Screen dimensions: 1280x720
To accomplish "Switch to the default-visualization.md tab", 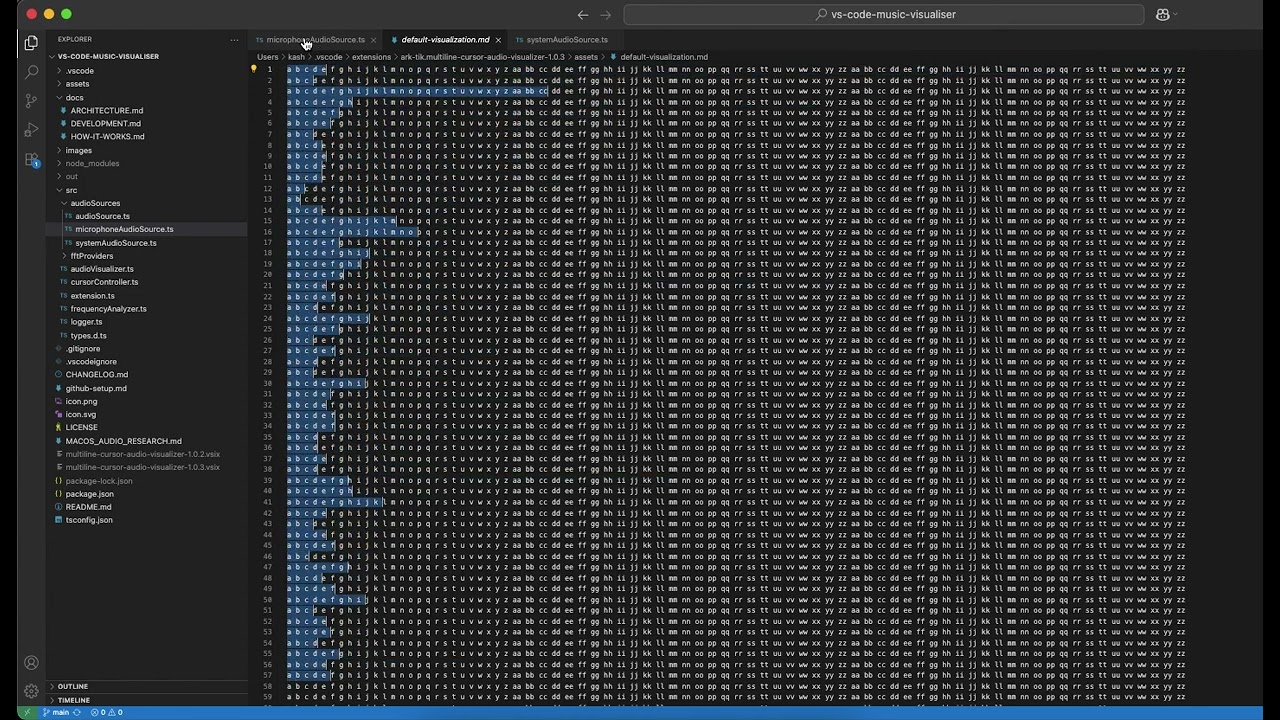I will (x=445, y=40).
